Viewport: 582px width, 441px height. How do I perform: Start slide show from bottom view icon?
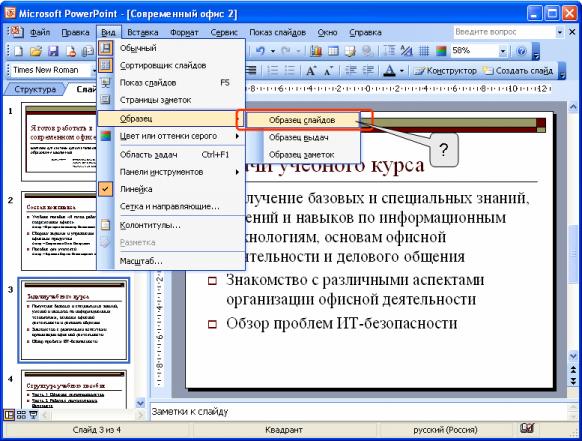coord(33,415)
